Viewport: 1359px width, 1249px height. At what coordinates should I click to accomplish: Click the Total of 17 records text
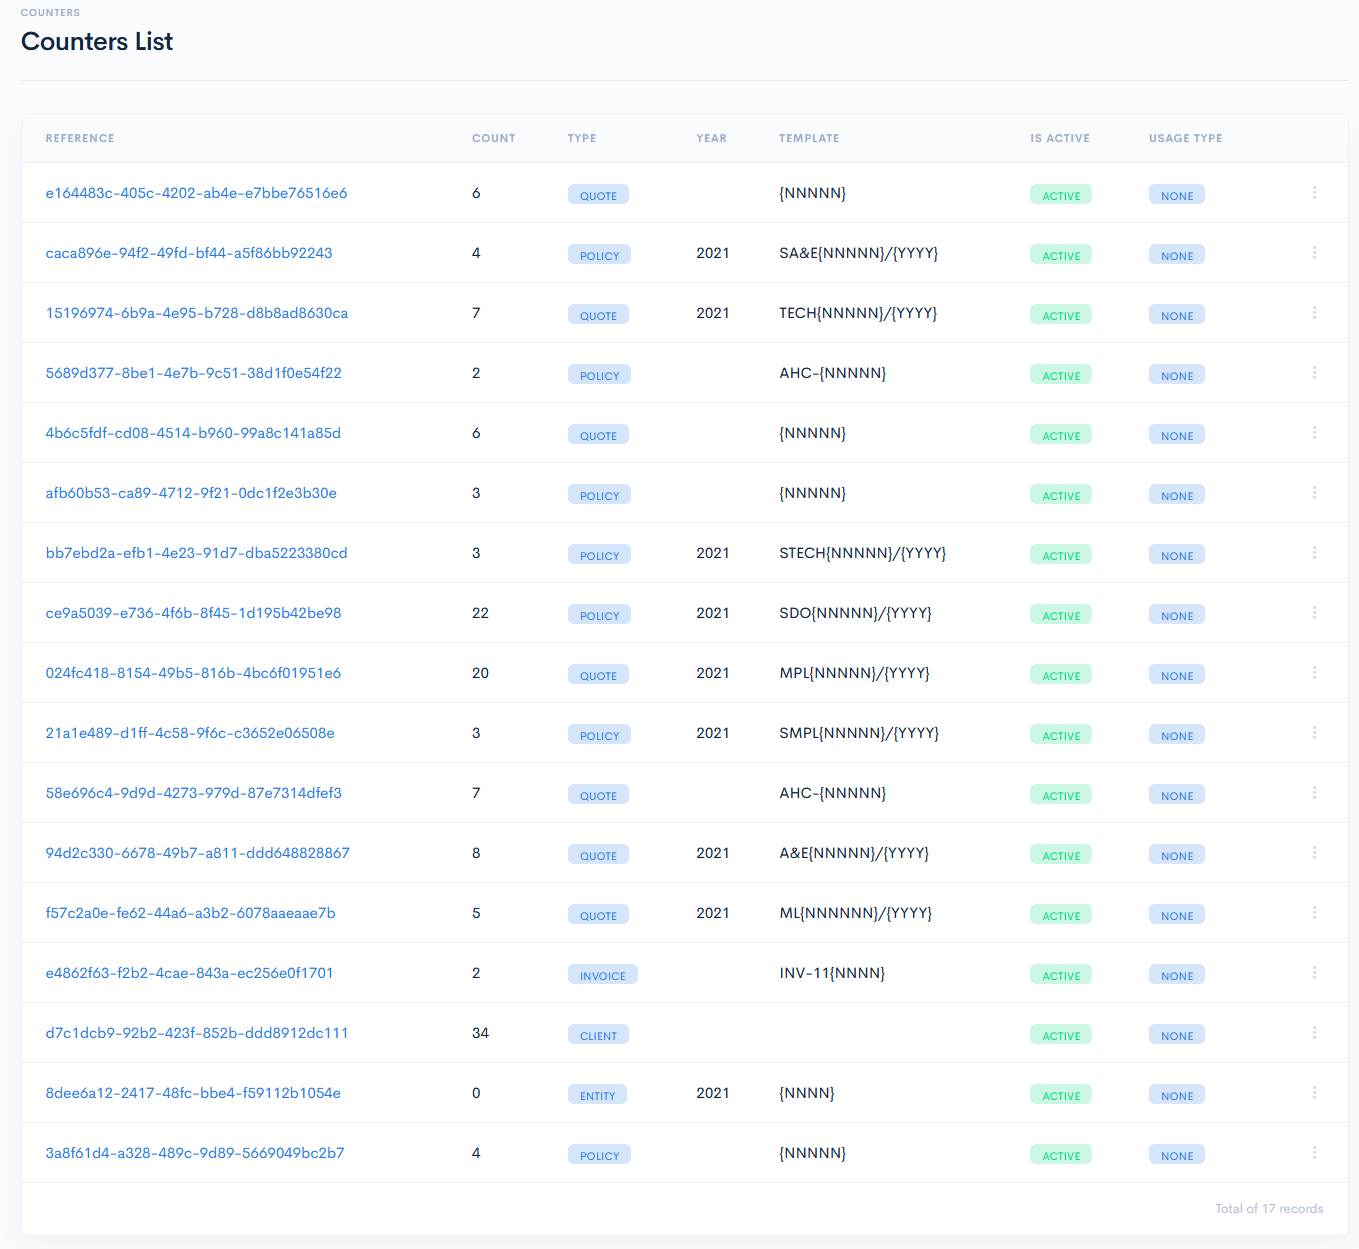coord(1268,1209)
